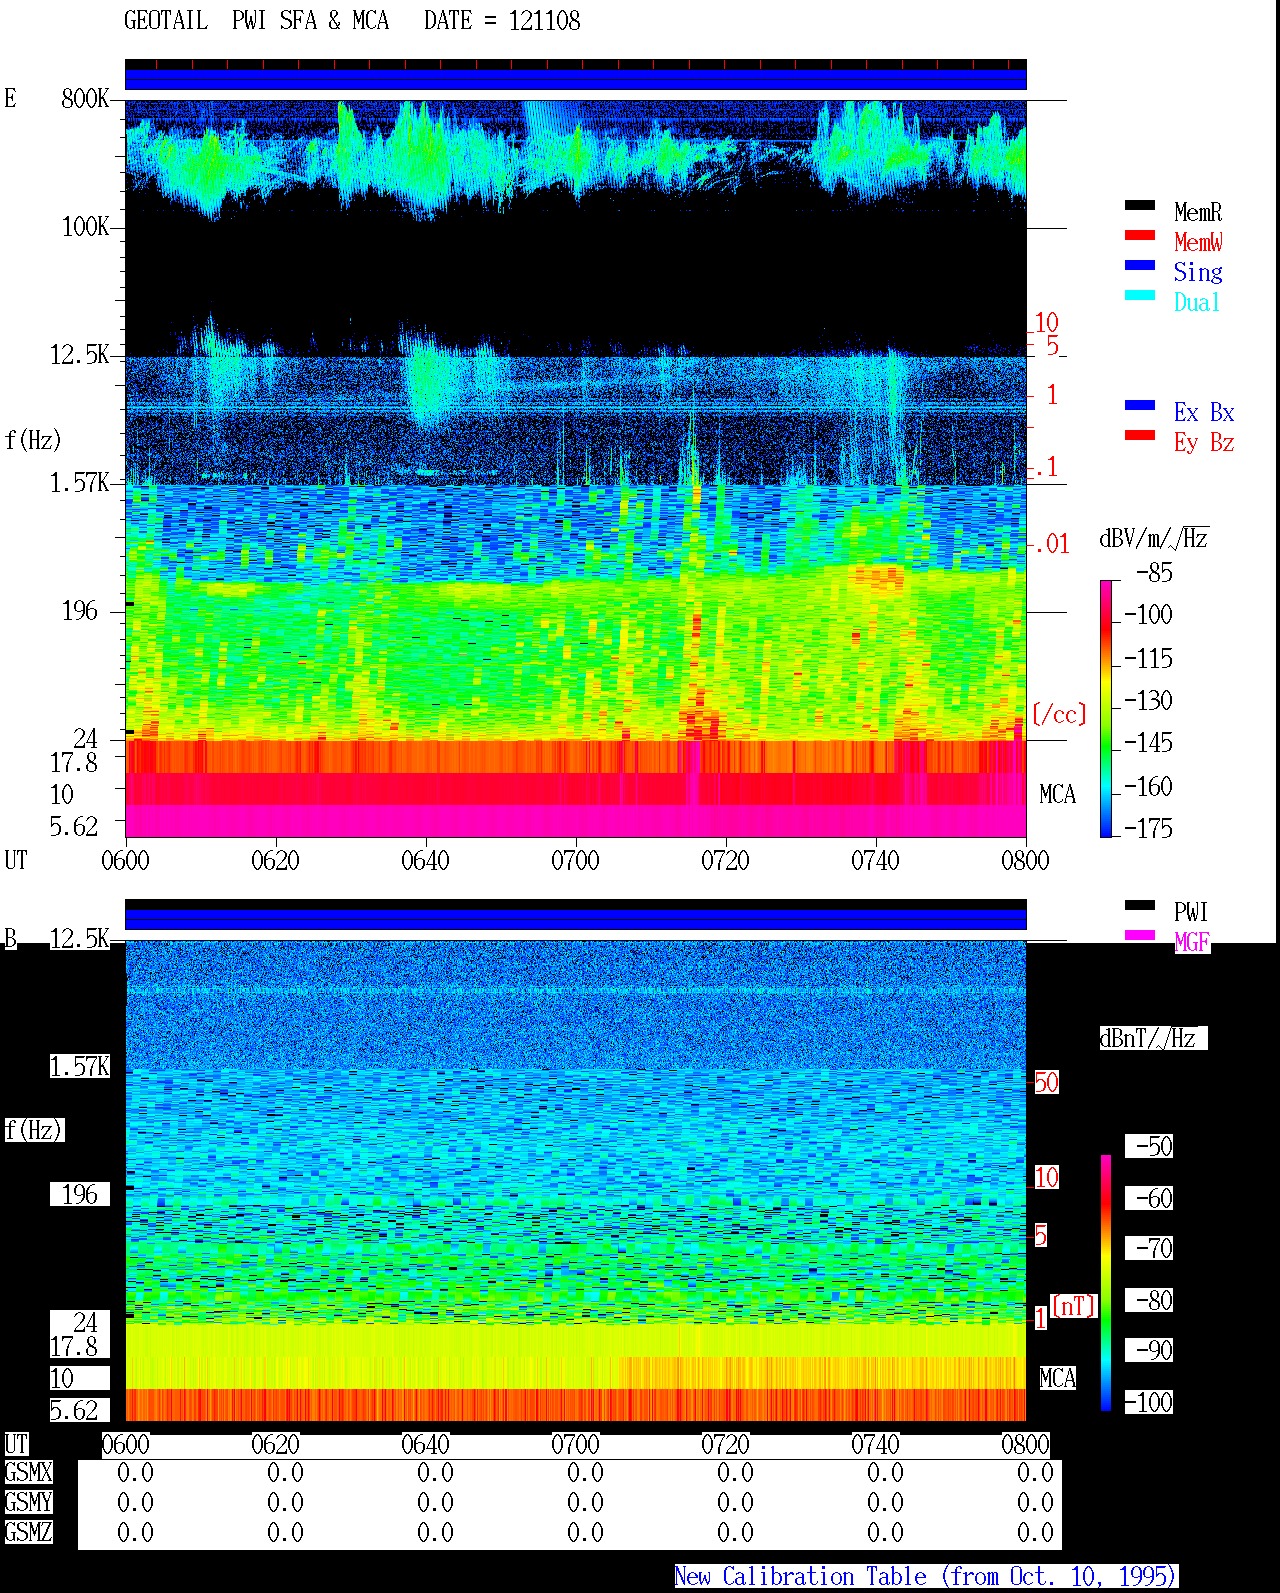1280x1593 pixels.
Task: Click the GSMX value under 0640
Action: point(435,1472)
